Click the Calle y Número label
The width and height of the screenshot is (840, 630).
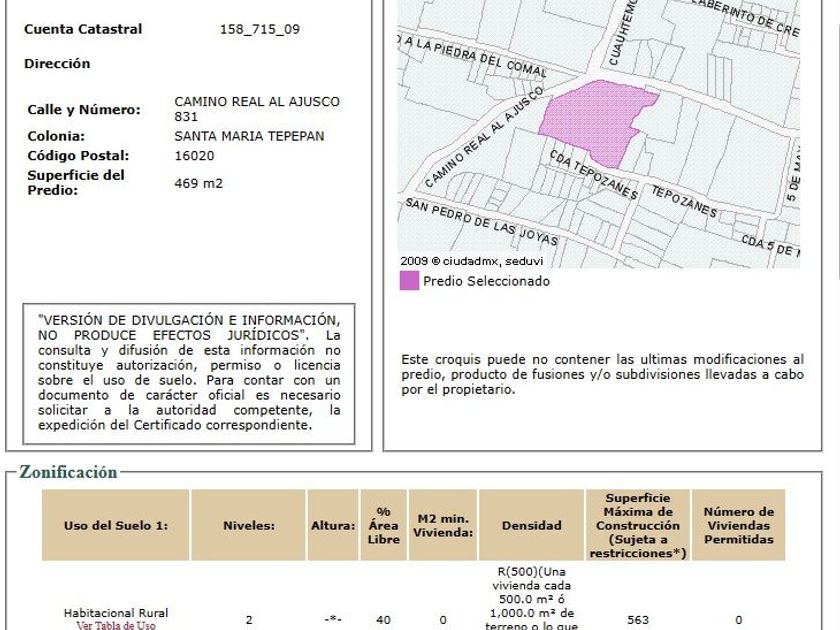pyautogui.click(x=84, y=109)
